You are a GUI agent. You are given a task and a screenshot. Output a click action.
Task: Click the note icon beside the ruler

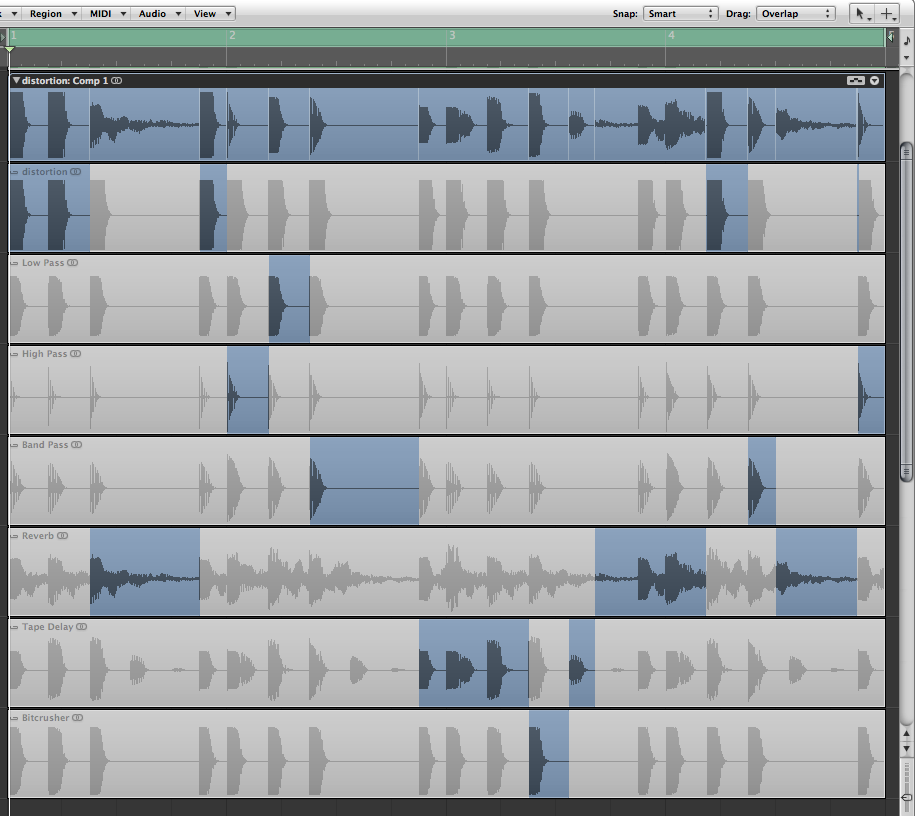point(907,40)
